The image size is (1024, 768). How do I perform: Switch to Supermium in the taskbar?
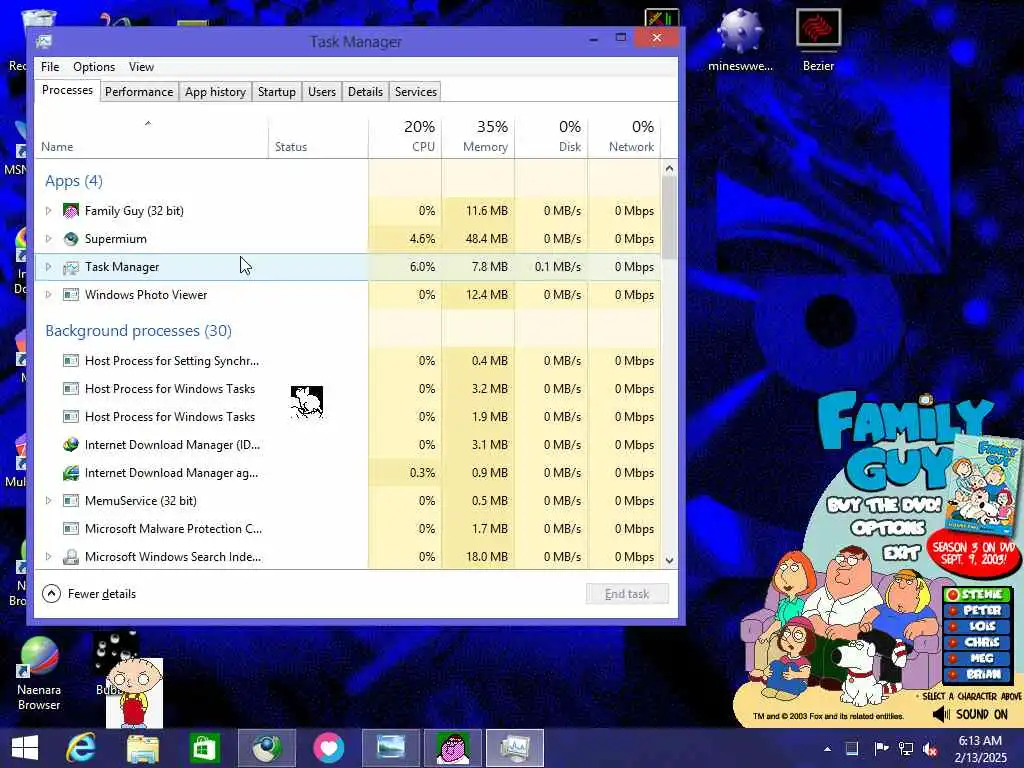(266, 748)
